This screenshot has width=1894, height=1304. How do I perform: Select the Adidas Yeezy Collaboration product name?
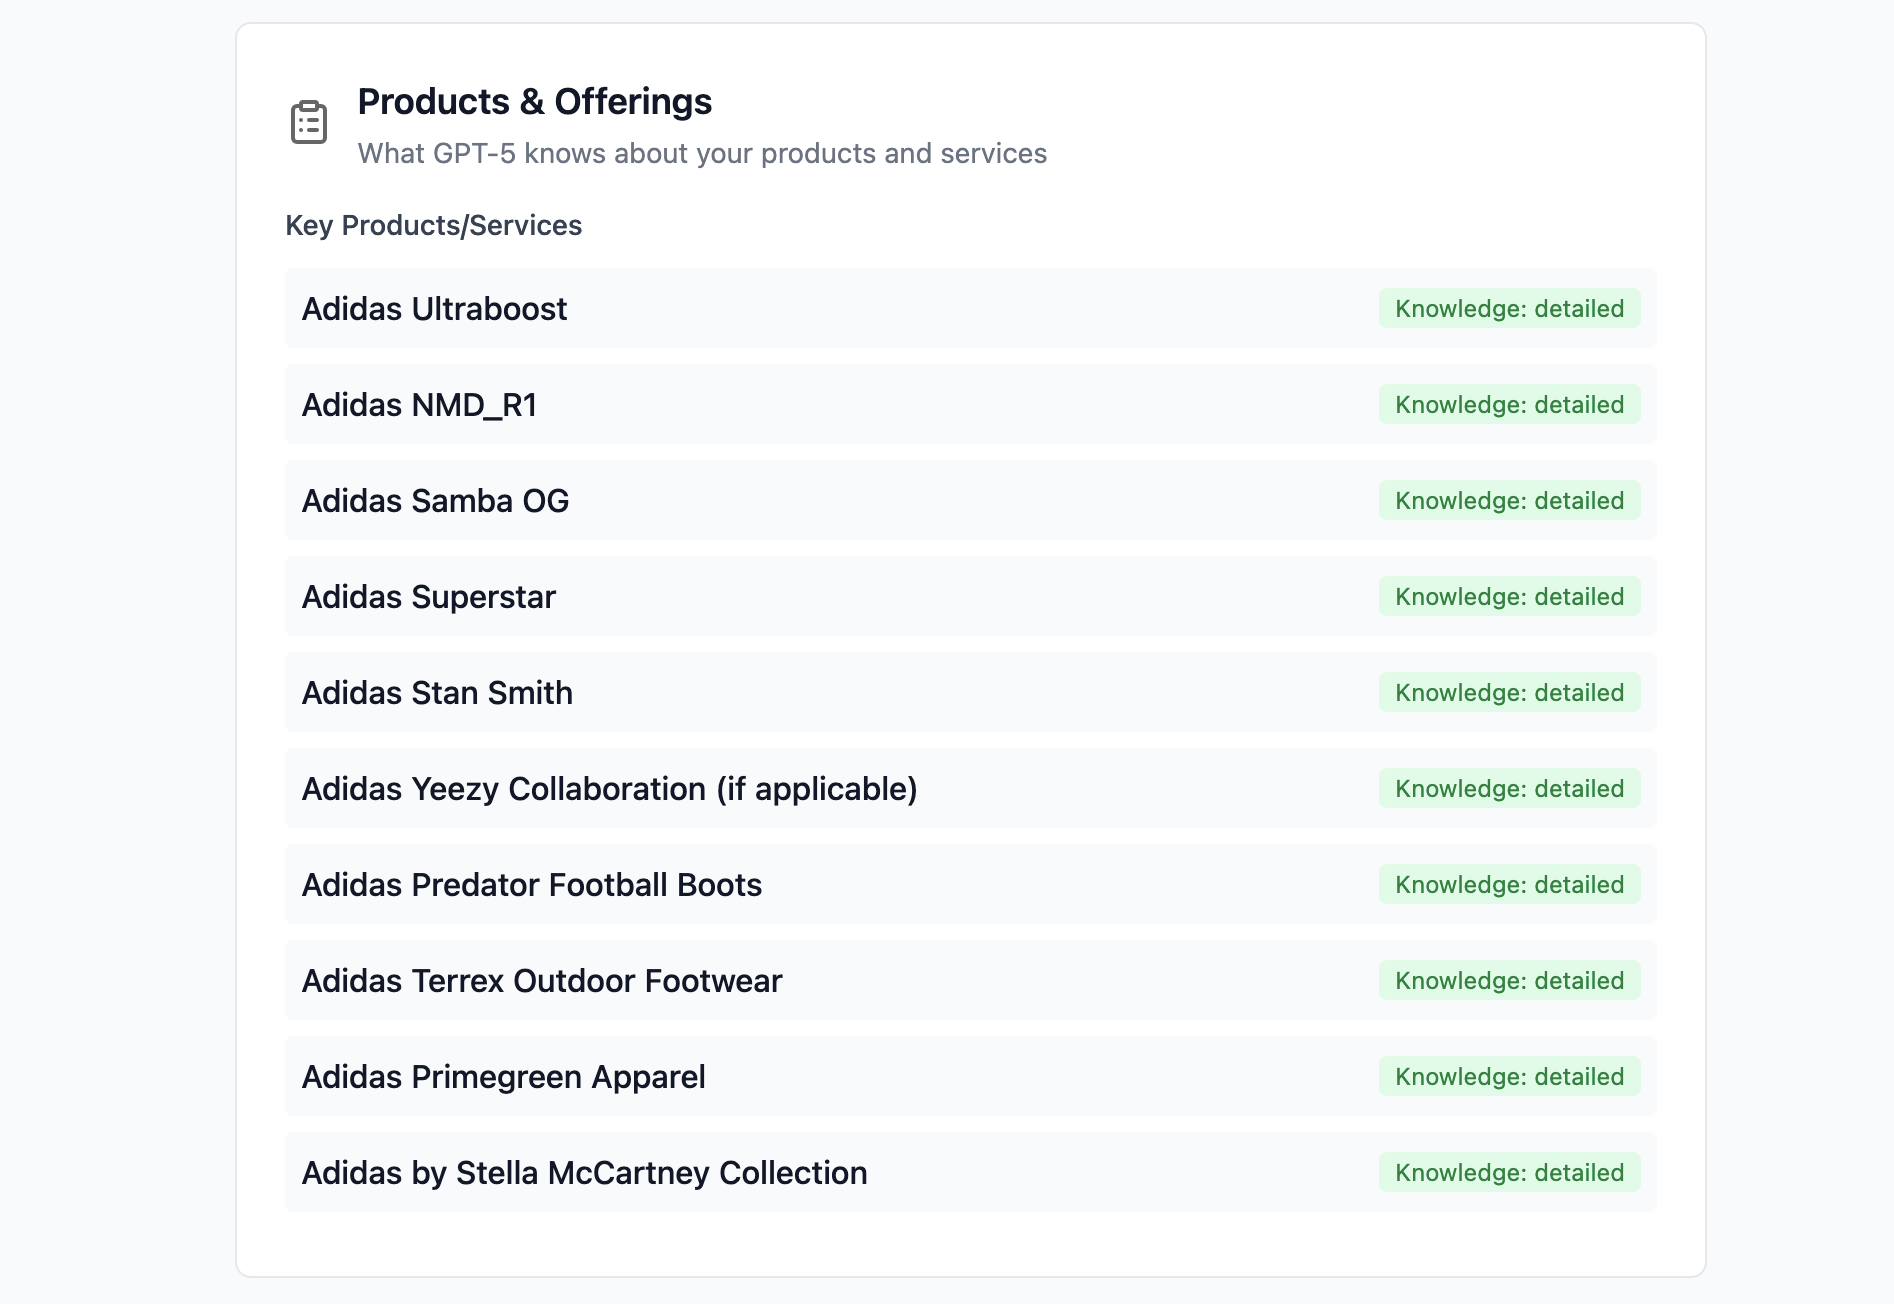610,789
